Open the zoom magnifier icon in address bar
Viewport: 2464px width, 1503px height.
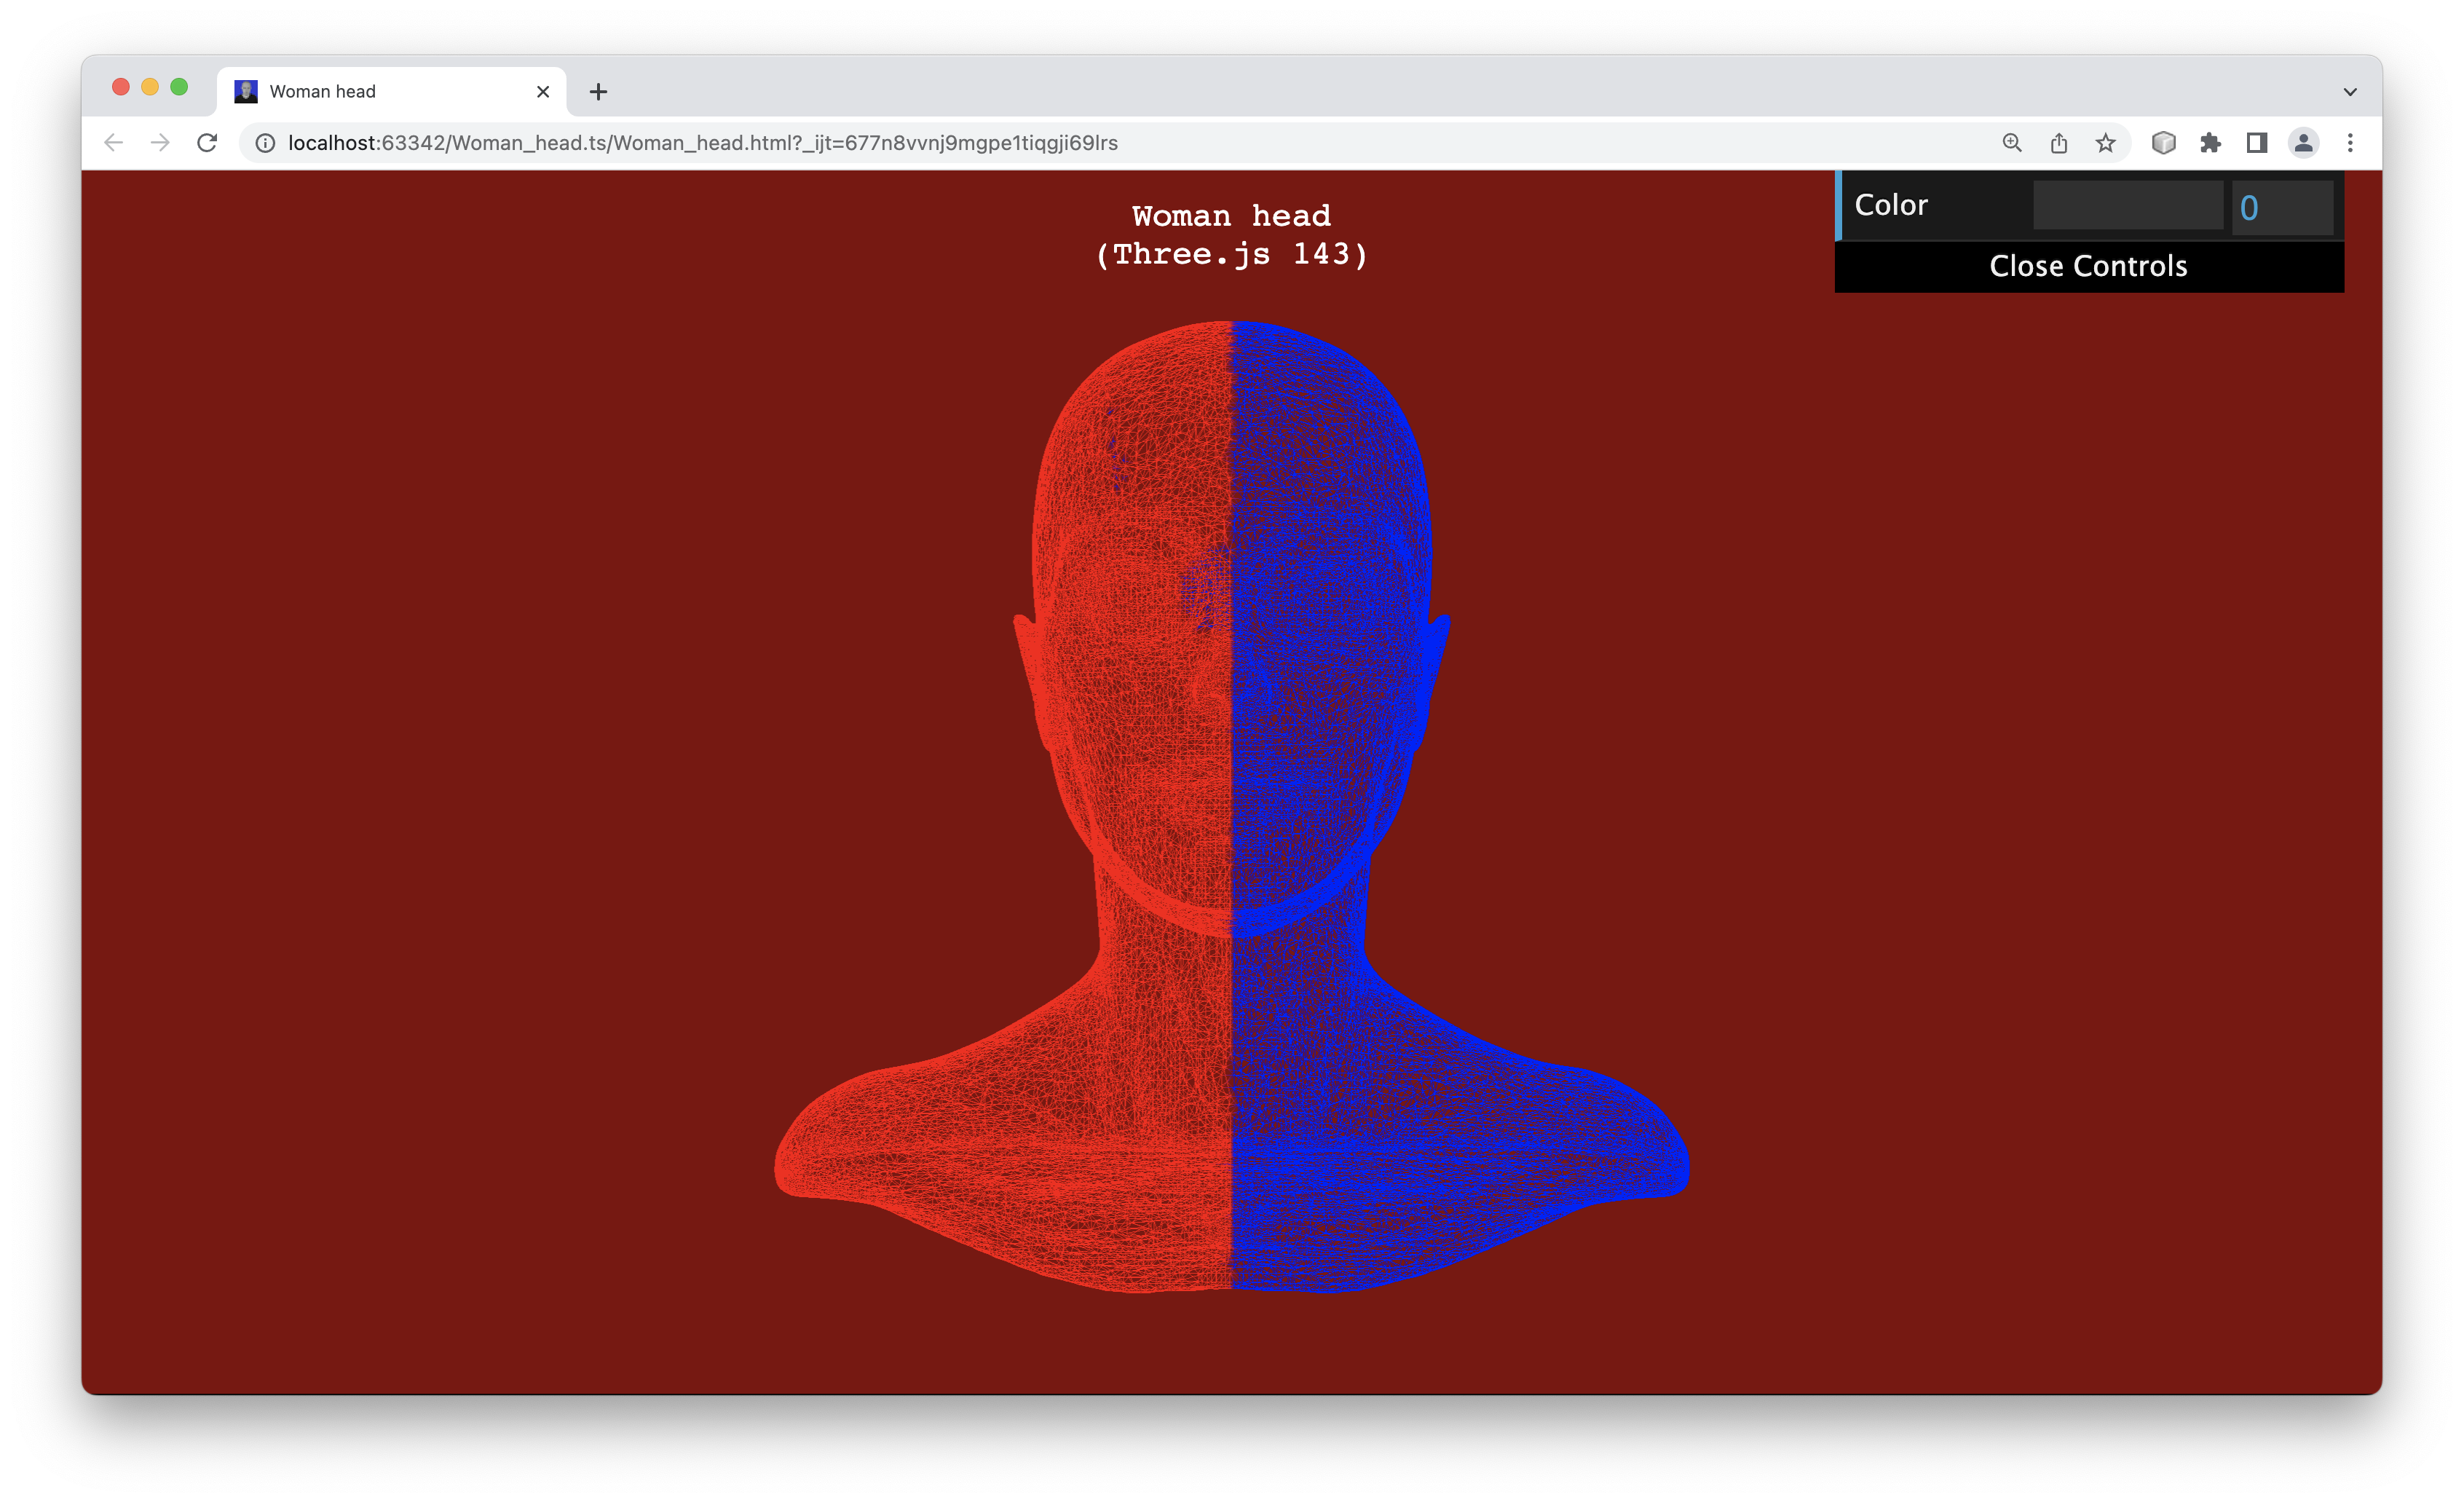coord(2012,143)
